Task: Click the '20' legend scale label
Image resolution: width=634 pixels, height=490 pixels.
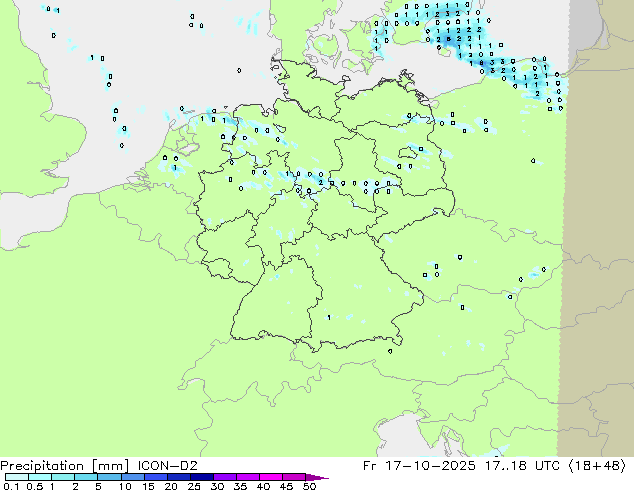Action: 171,486
